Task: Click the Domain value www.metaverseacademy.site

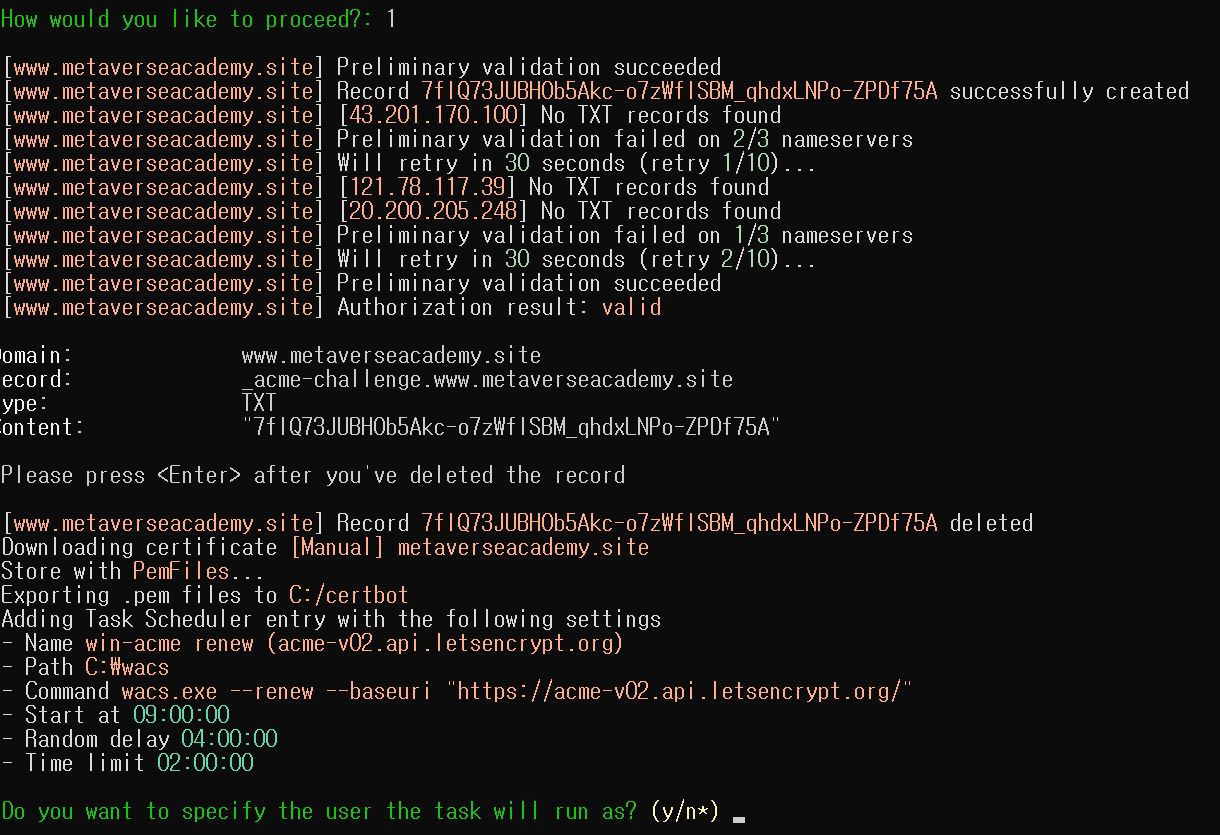Action: 391,355
